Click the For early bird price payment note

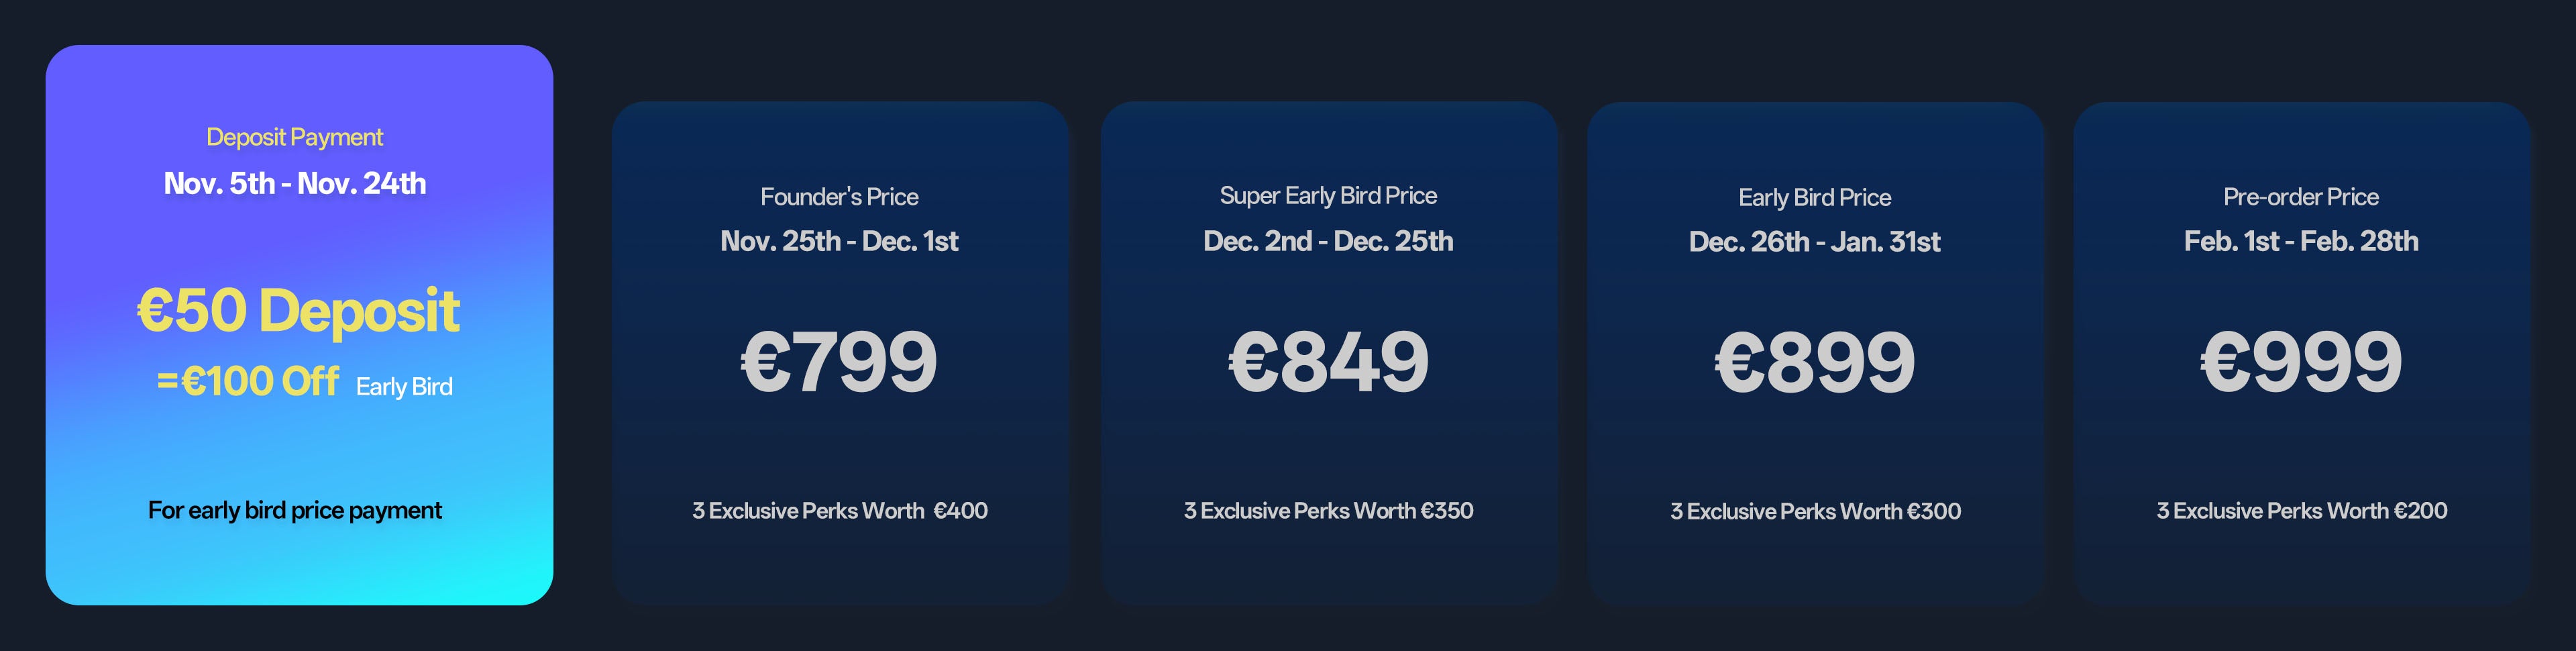[x=294, y=510]
